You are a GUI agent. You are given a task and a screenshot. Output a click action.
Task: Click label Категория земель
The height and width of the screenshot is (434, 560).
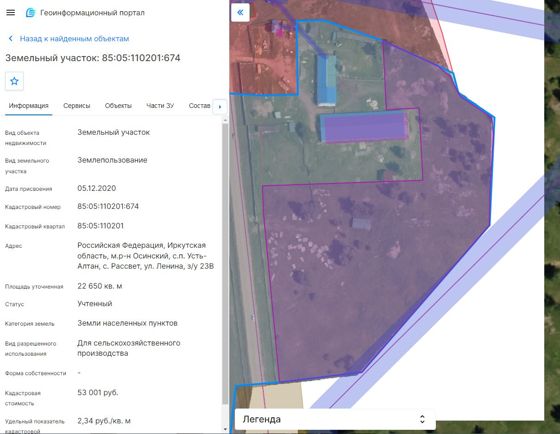(30, 324)
